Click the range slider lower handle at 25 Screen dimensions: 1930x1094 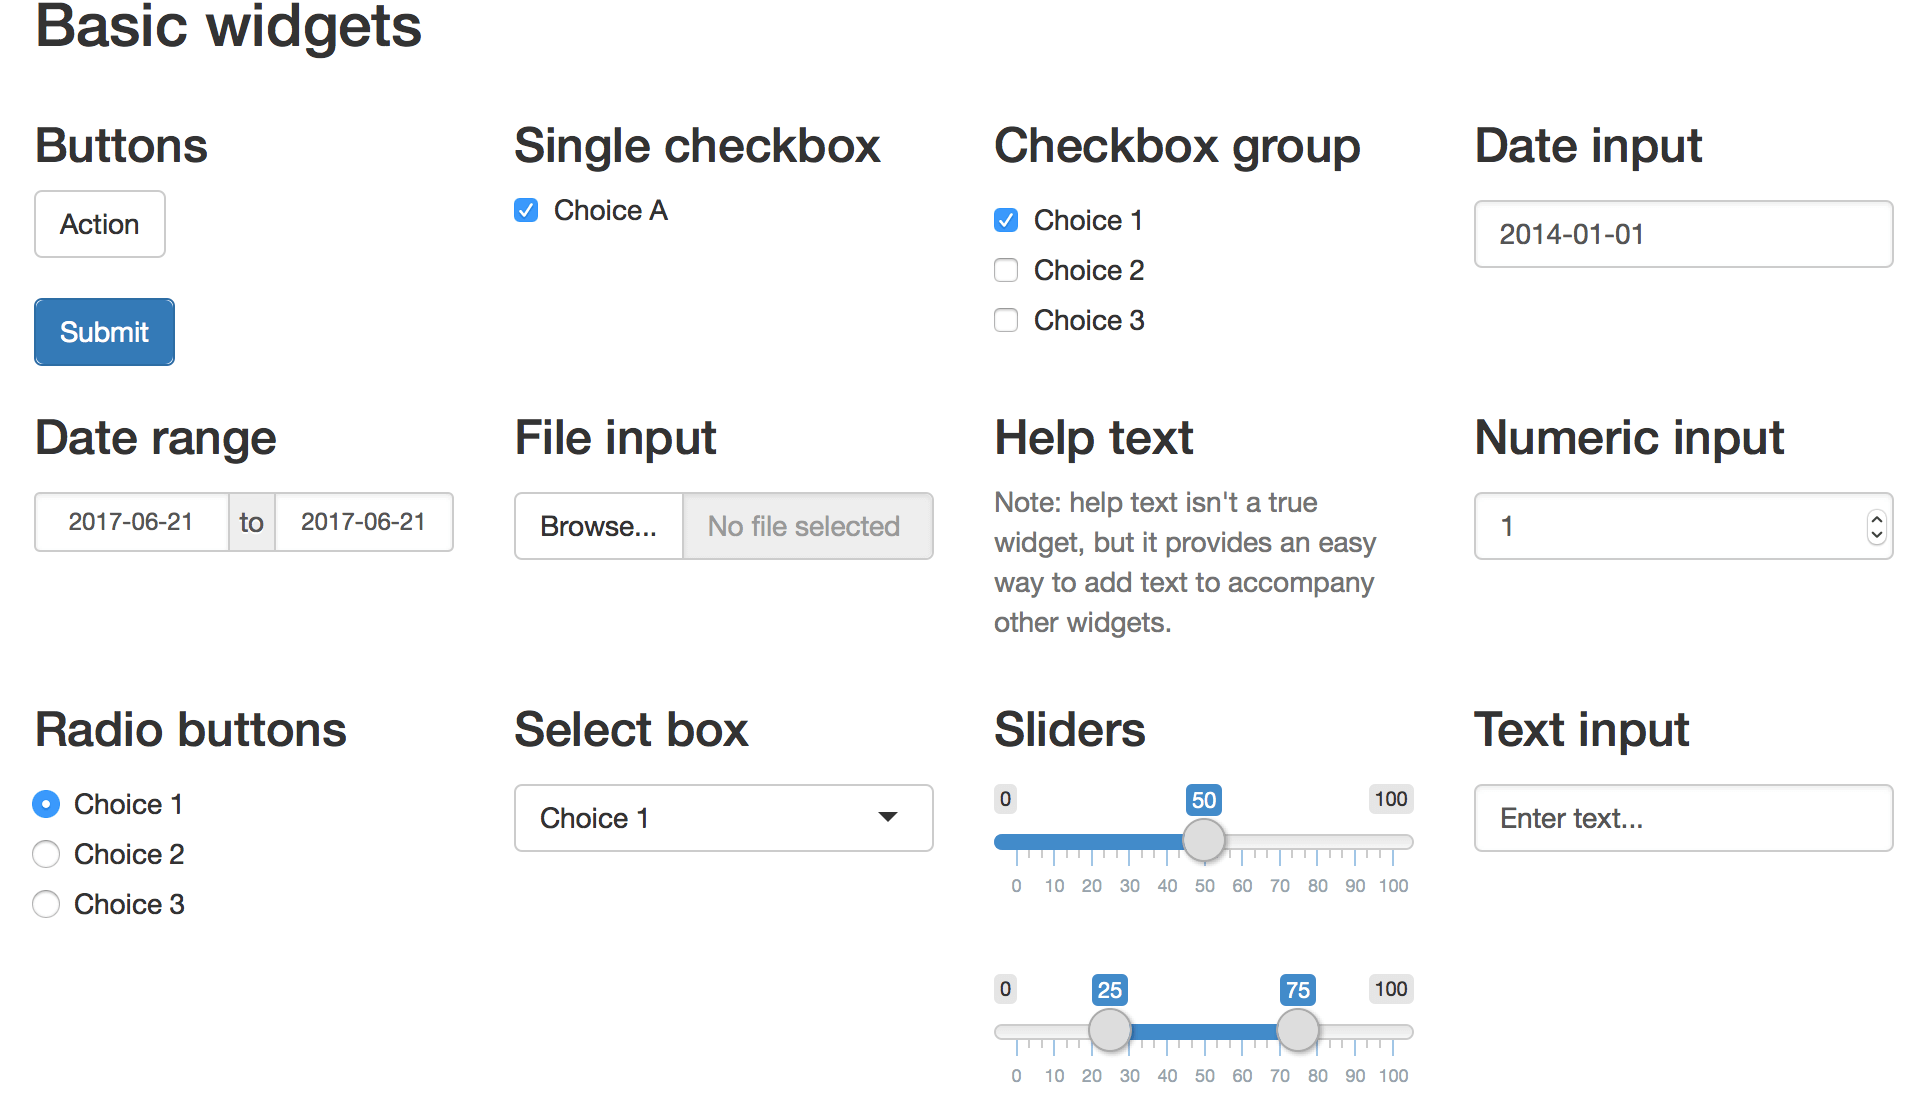(x=1110, y=1030)
